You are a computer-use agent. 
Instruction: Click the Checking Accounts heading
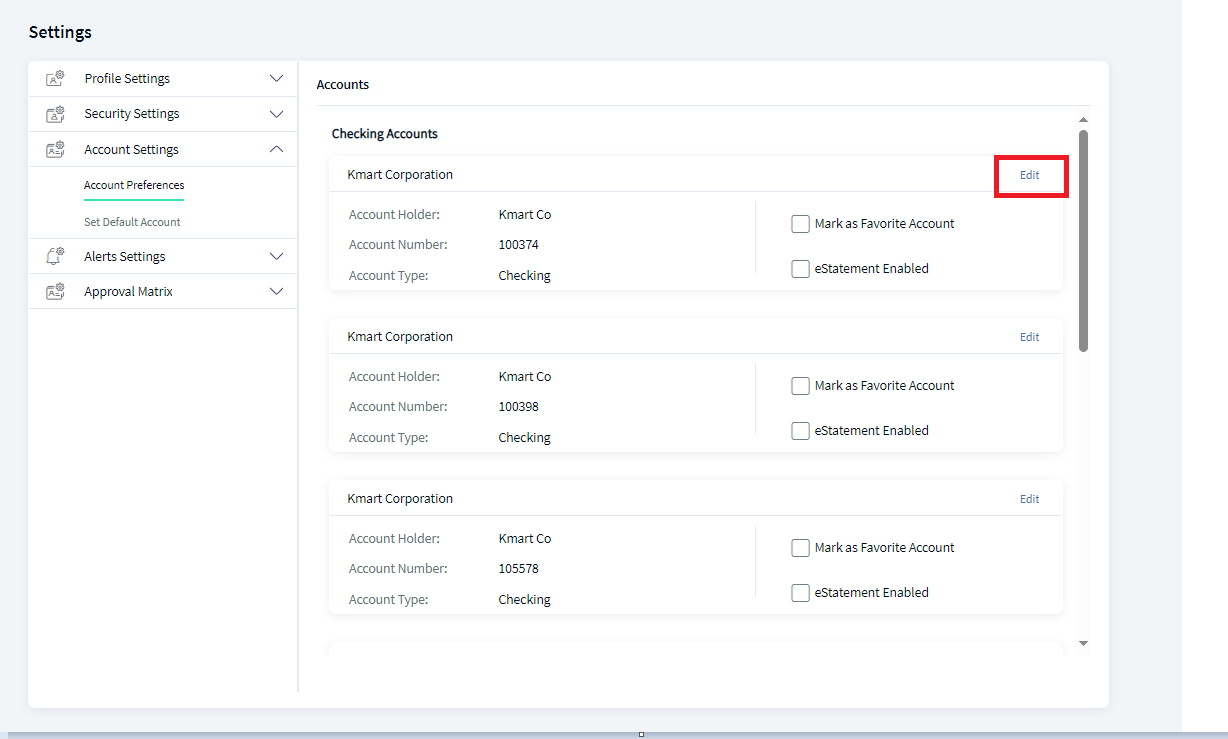coord(385,134)
